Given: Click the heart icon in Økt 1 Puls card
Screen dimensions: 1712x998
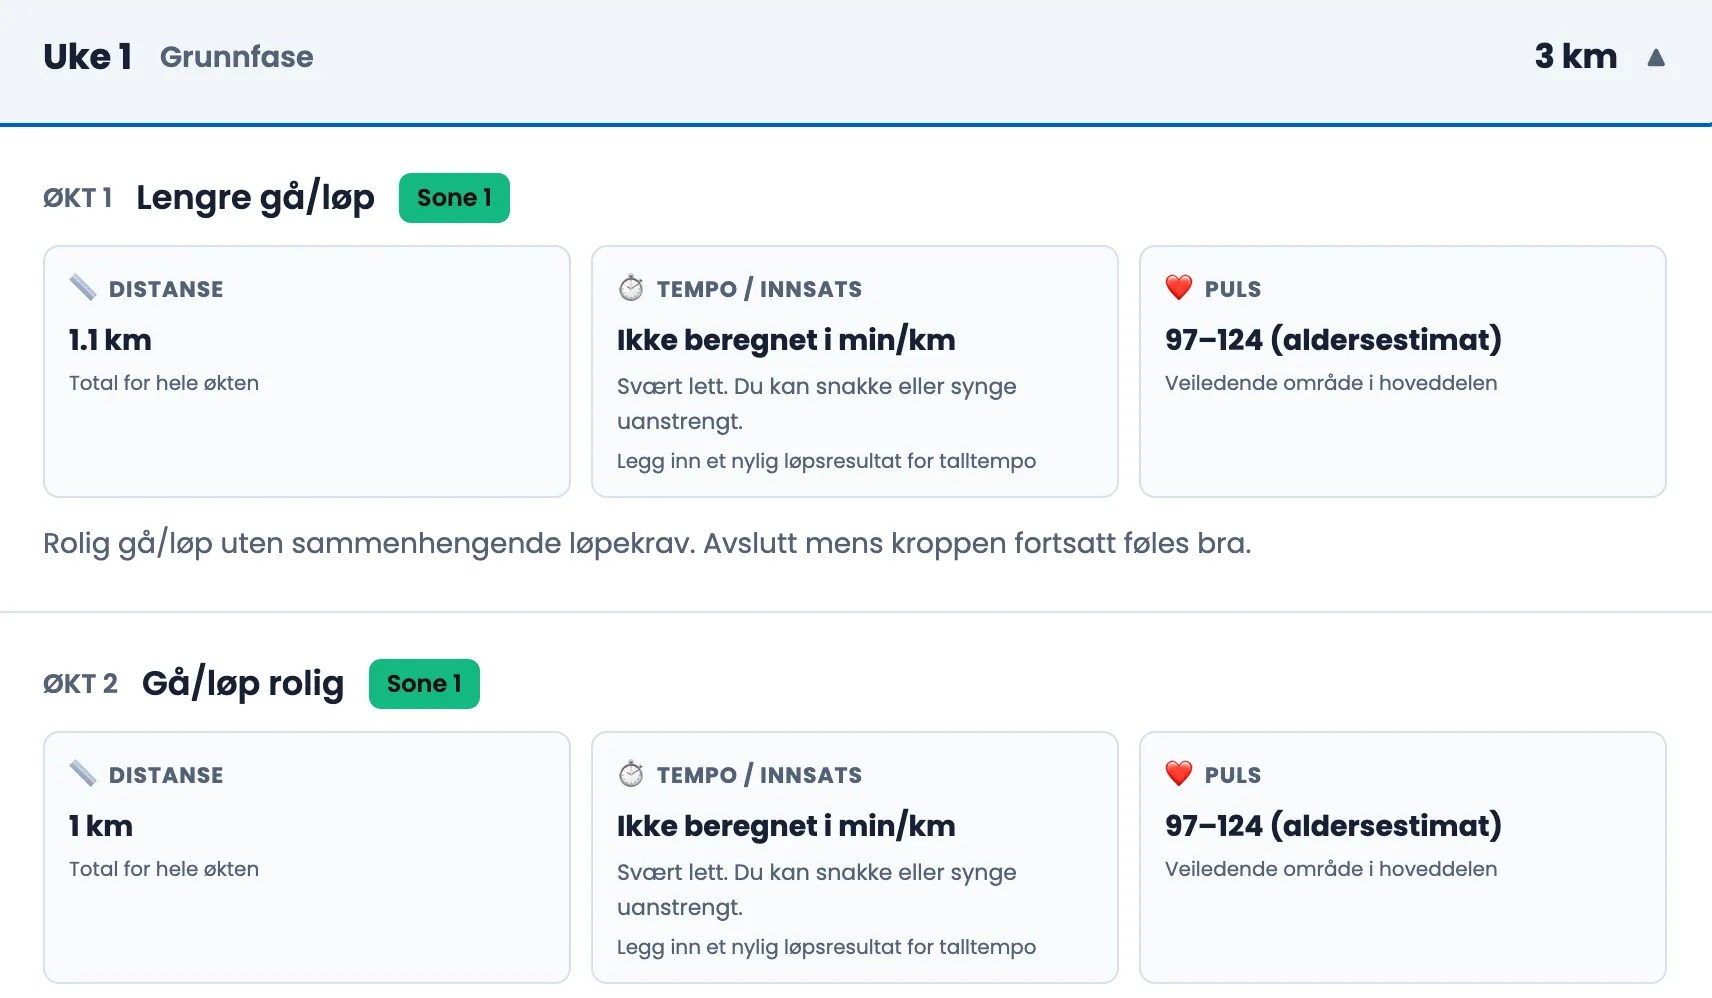Looking at the screenshot, I should coord(1179,288).
